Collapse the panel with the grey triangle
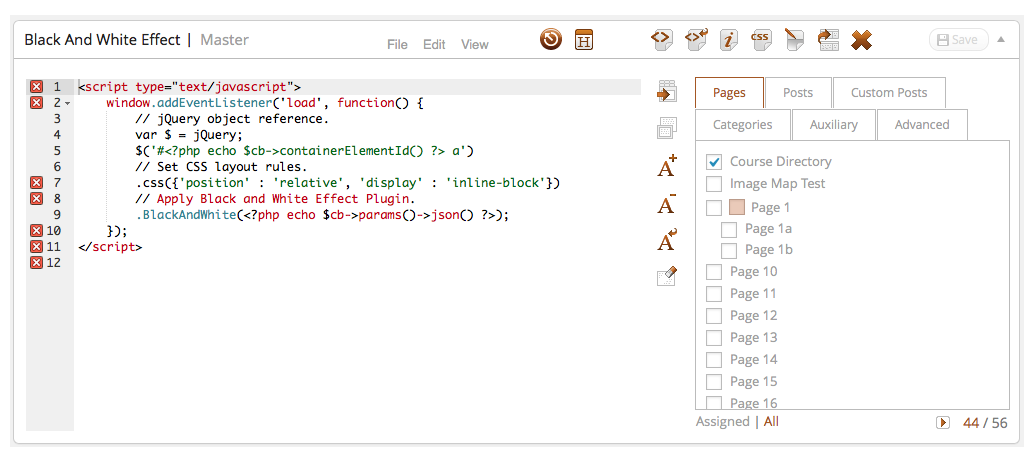 1001,40
